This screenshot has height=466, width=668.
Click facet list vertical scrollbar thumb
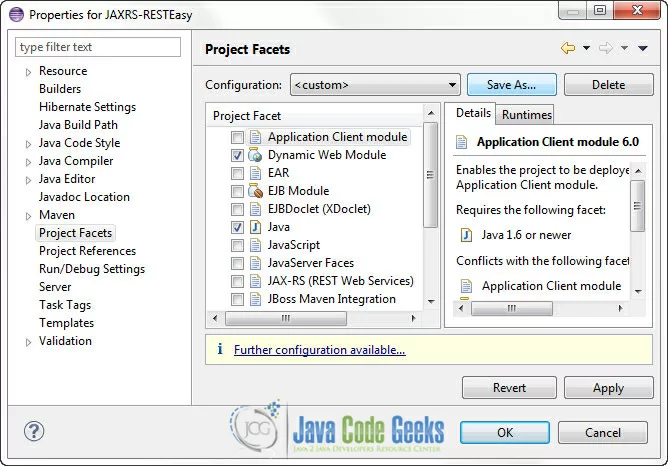[431, 175]
